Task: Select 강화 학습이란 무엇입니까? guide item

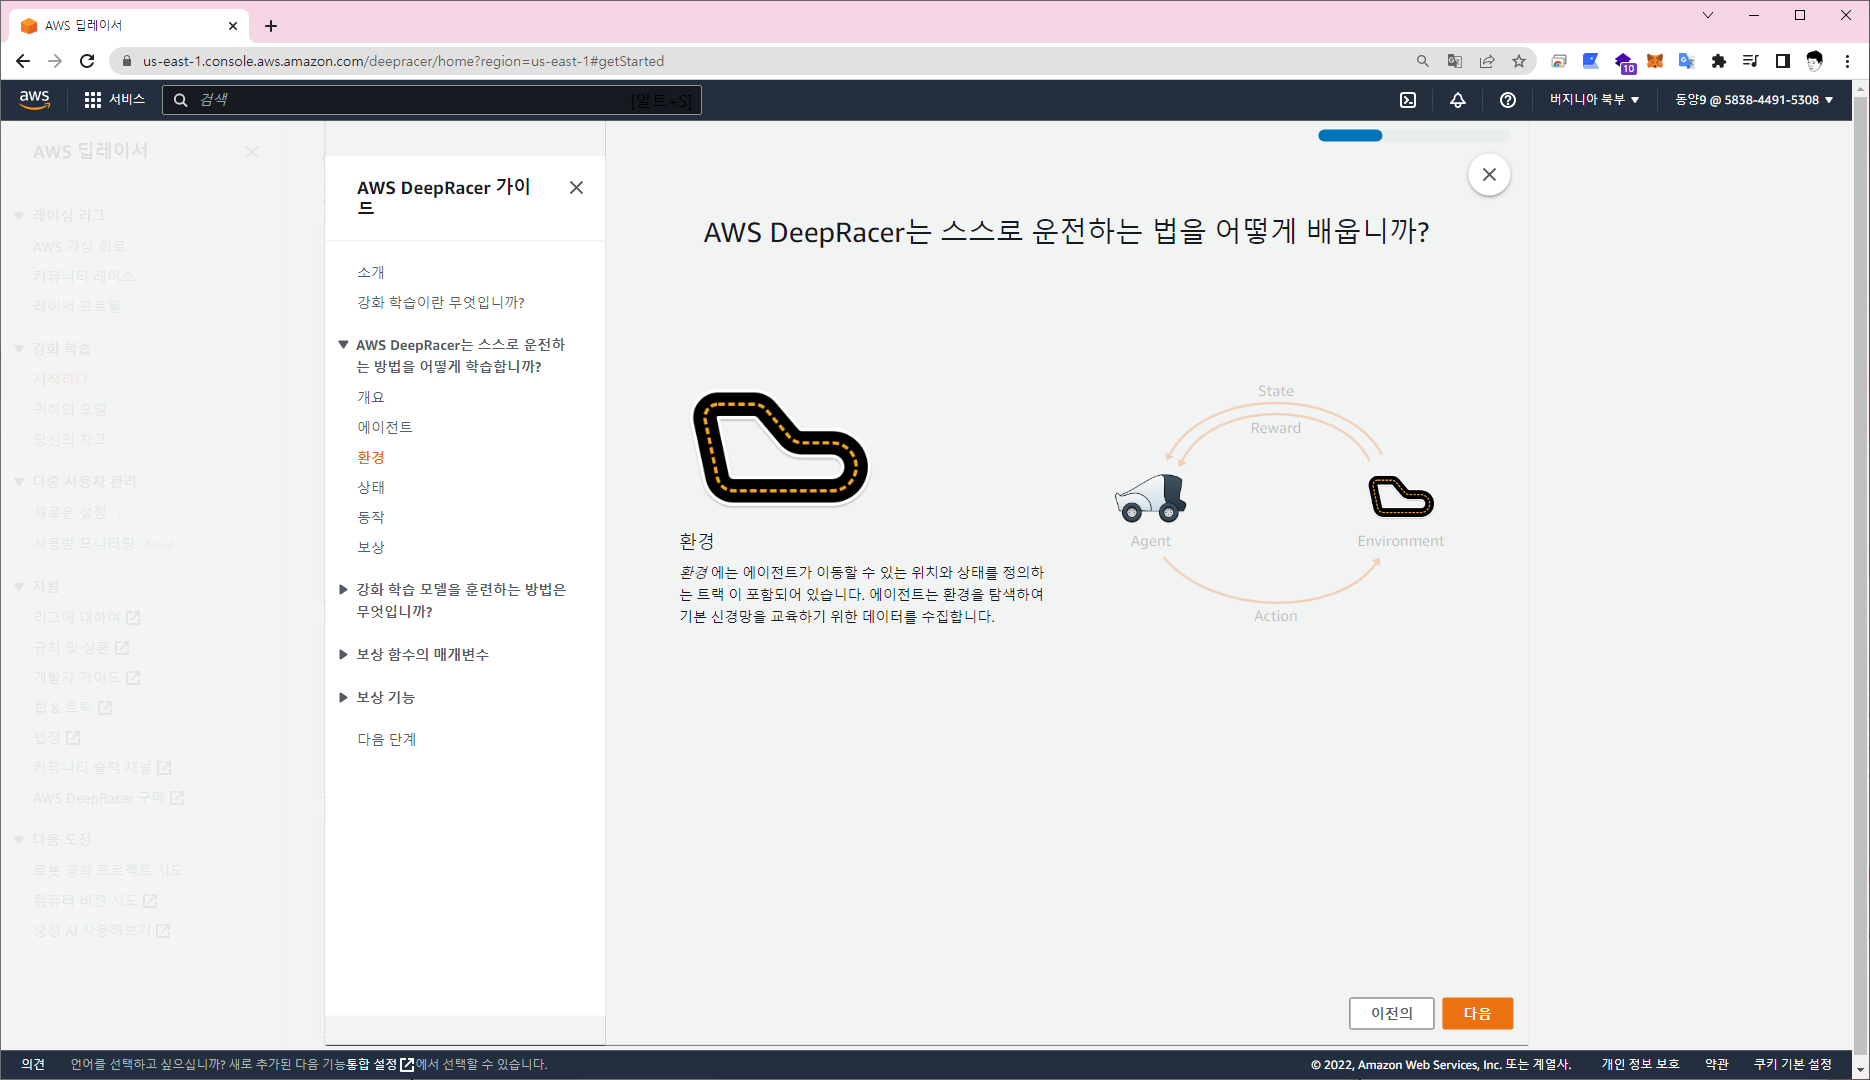Action: point(441,302)
